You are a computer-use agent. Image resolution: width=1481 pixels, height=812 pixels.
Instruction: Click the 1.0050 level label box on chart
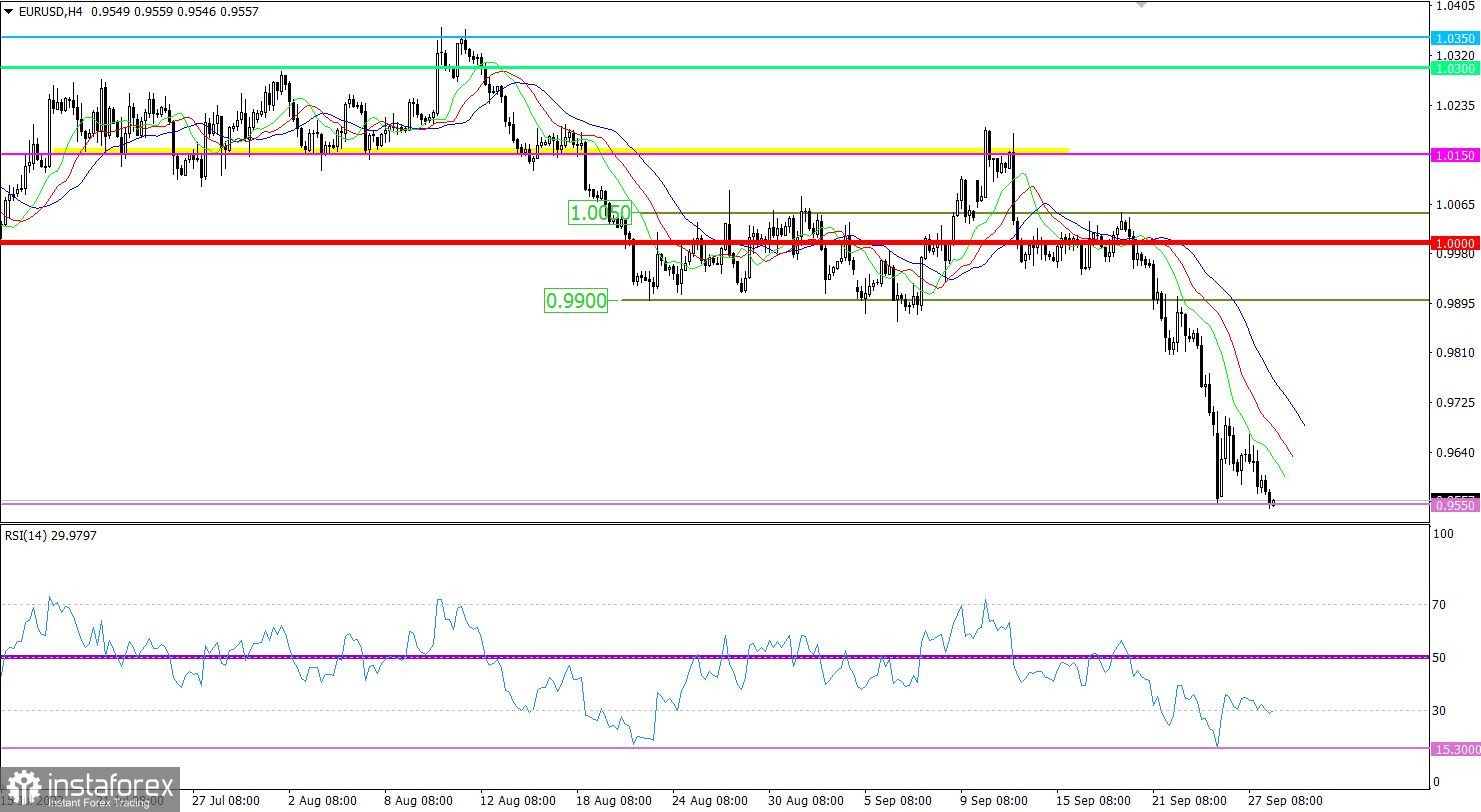click(x=600, y=212)
